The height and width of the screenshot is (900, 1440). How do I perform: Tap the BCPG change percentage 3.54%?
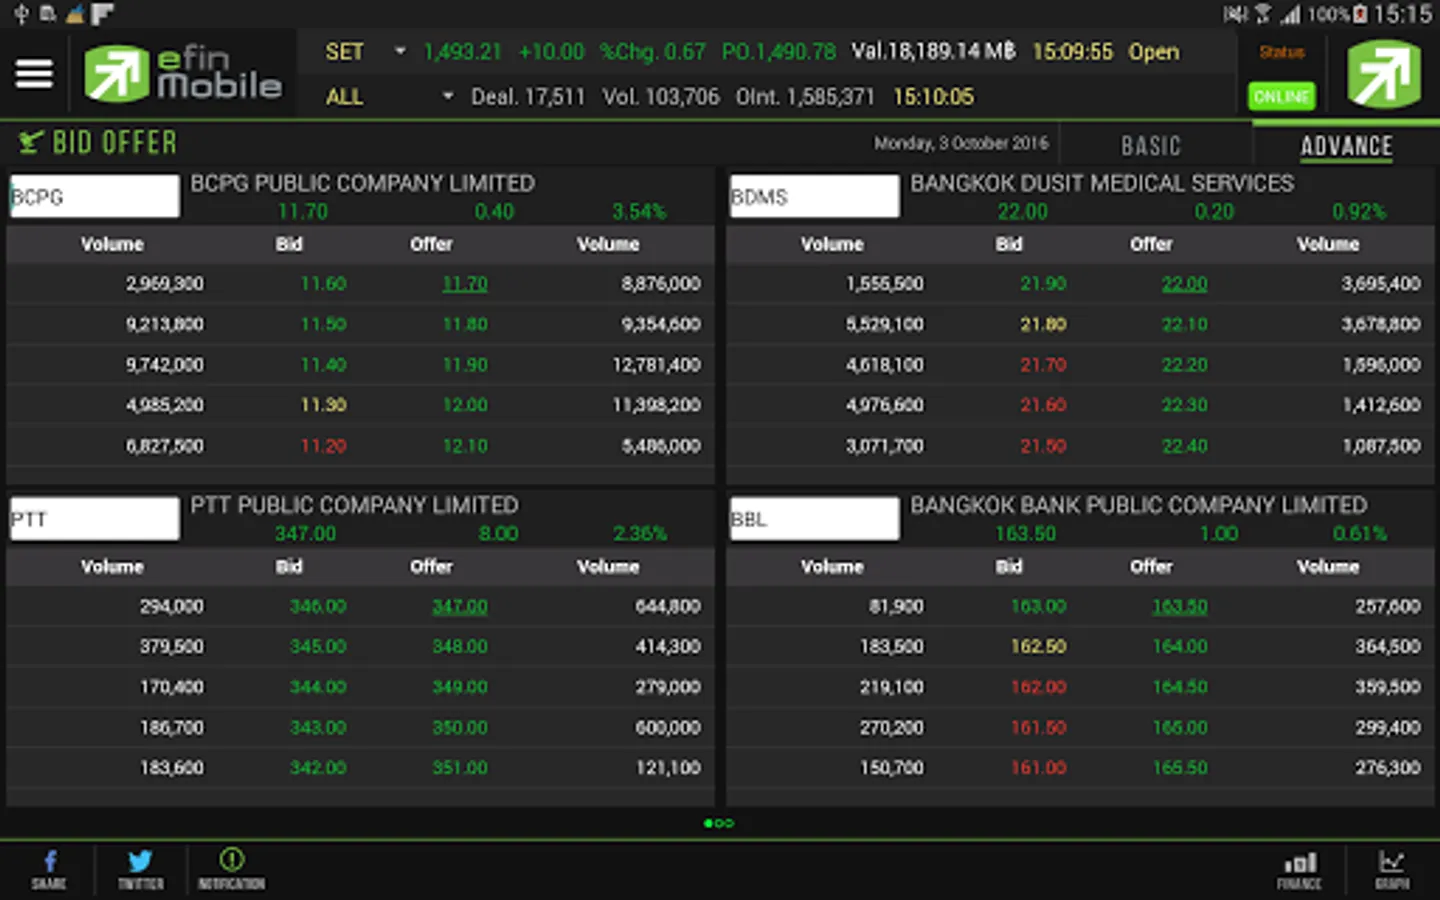[639, 212]
